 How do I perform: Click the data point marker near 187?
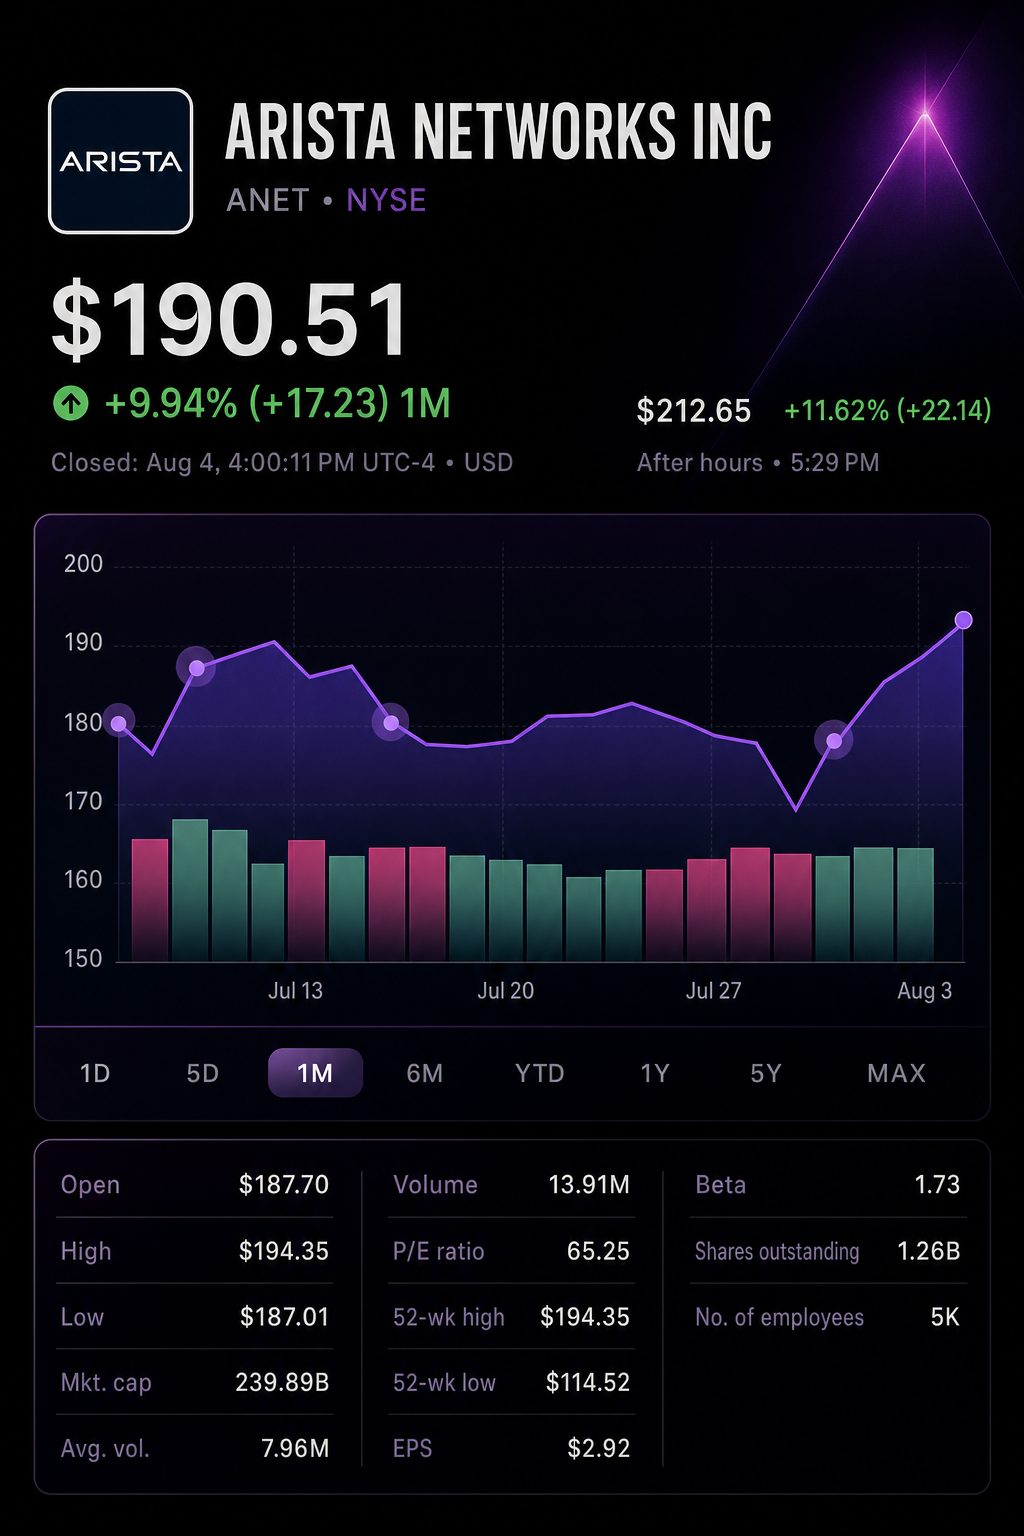click(x=196, y=667)
